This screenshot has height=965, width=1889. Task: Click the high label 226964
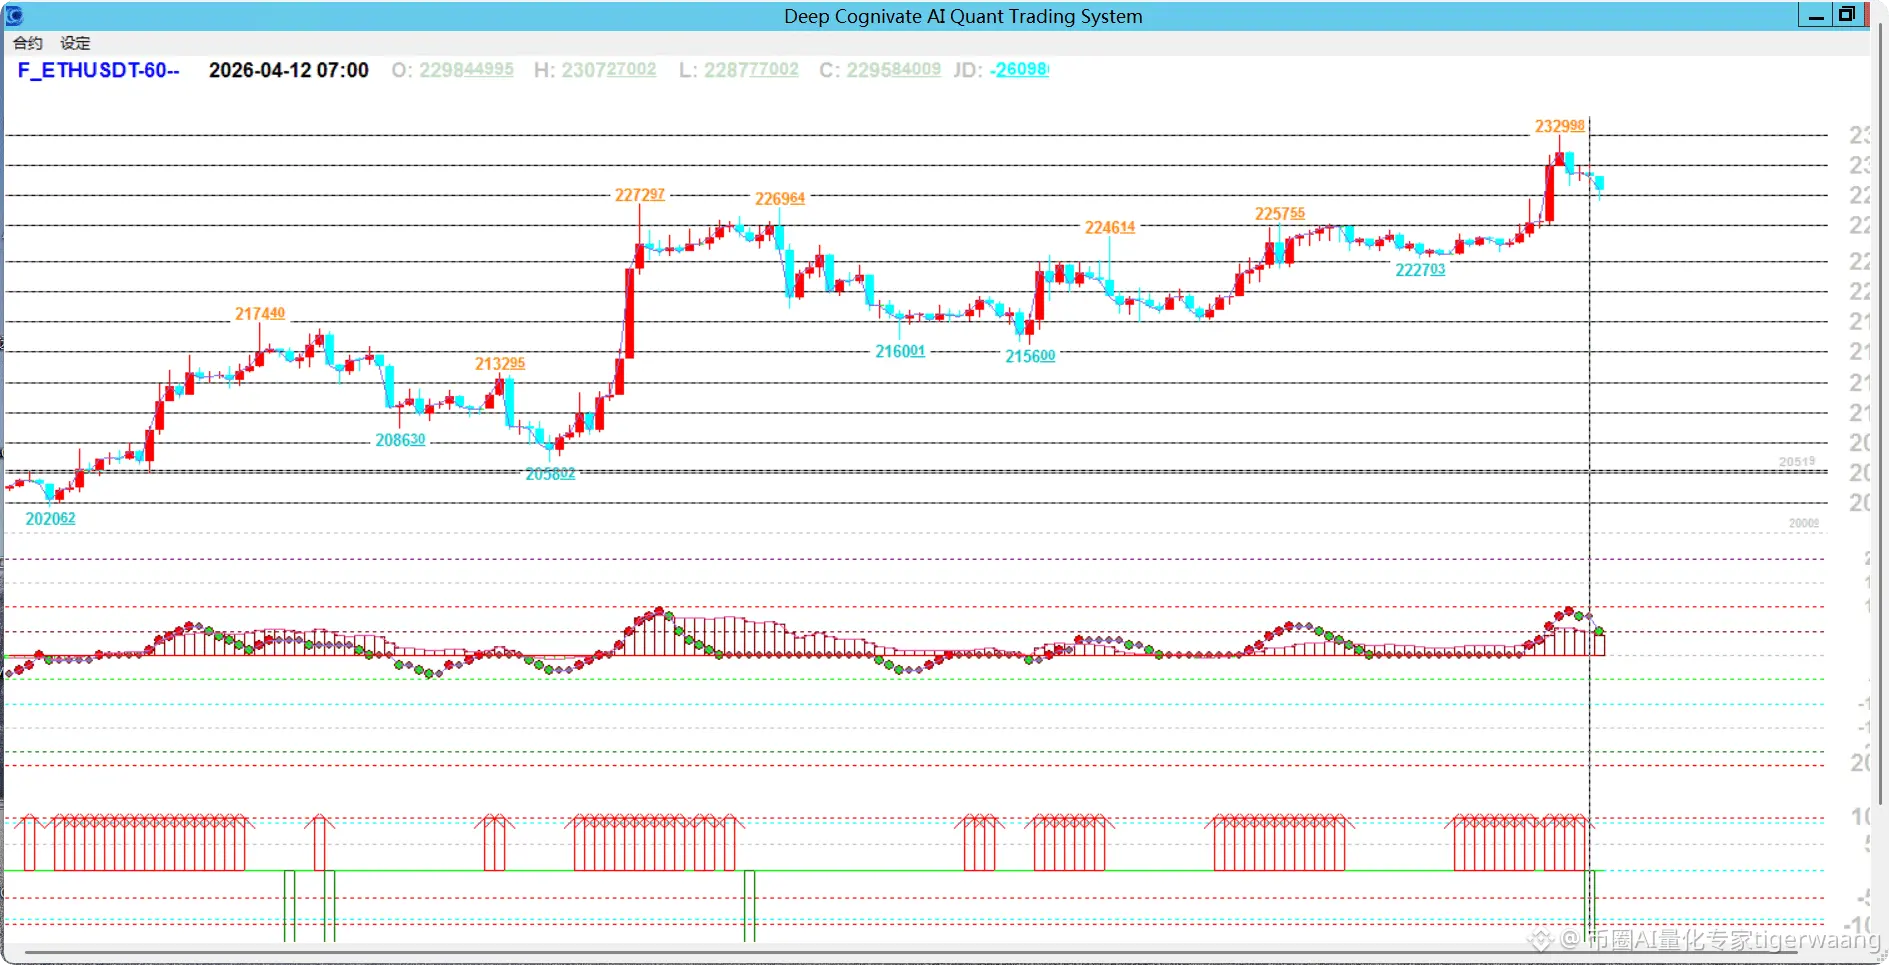(x=779, y=199)
